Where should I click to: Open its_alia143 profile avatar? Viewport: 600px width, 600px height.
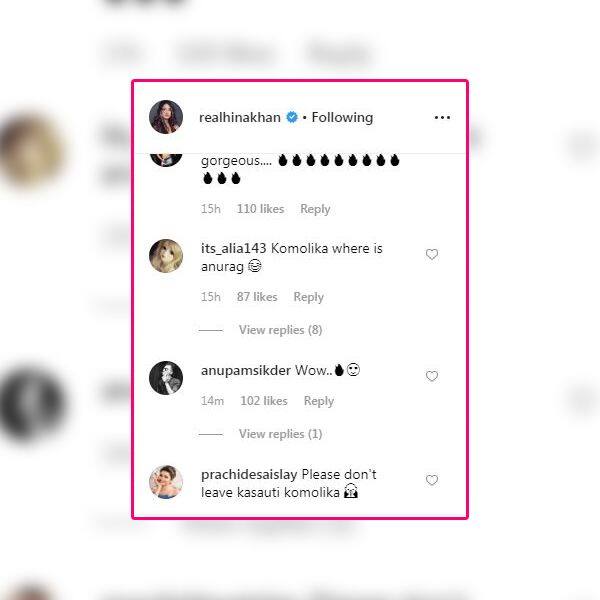pyautogui.click(x=166, y=256)
